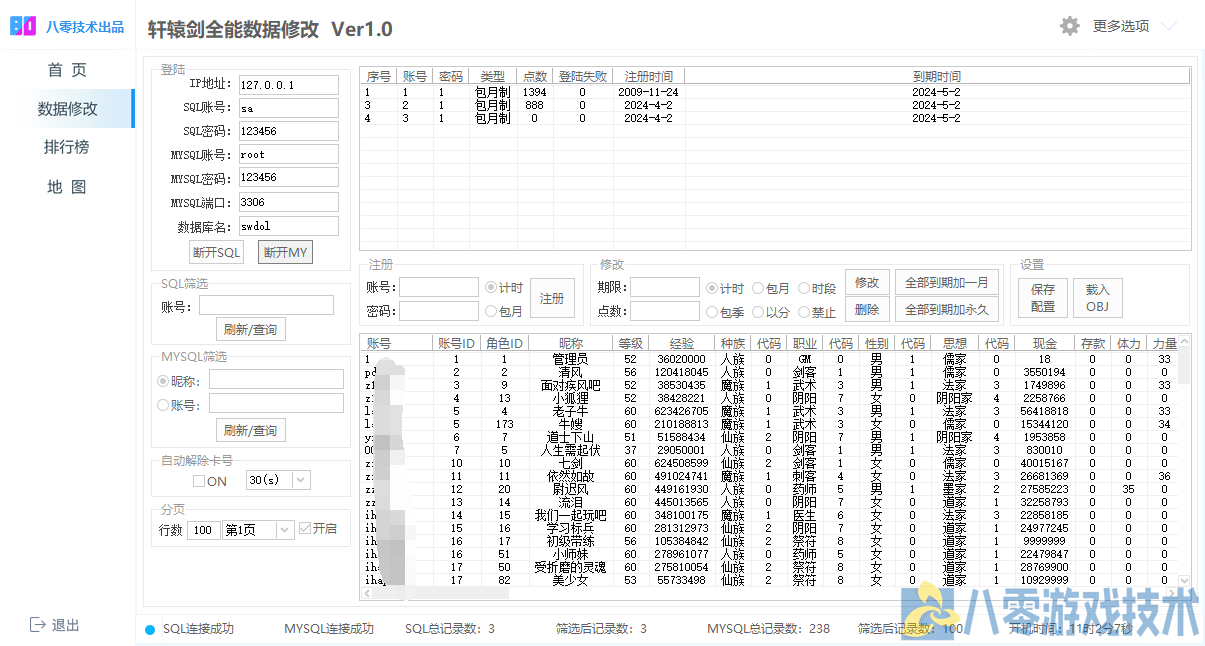
Task: Toggle the pagination 开启 checkbox
Action: point(305,529)
